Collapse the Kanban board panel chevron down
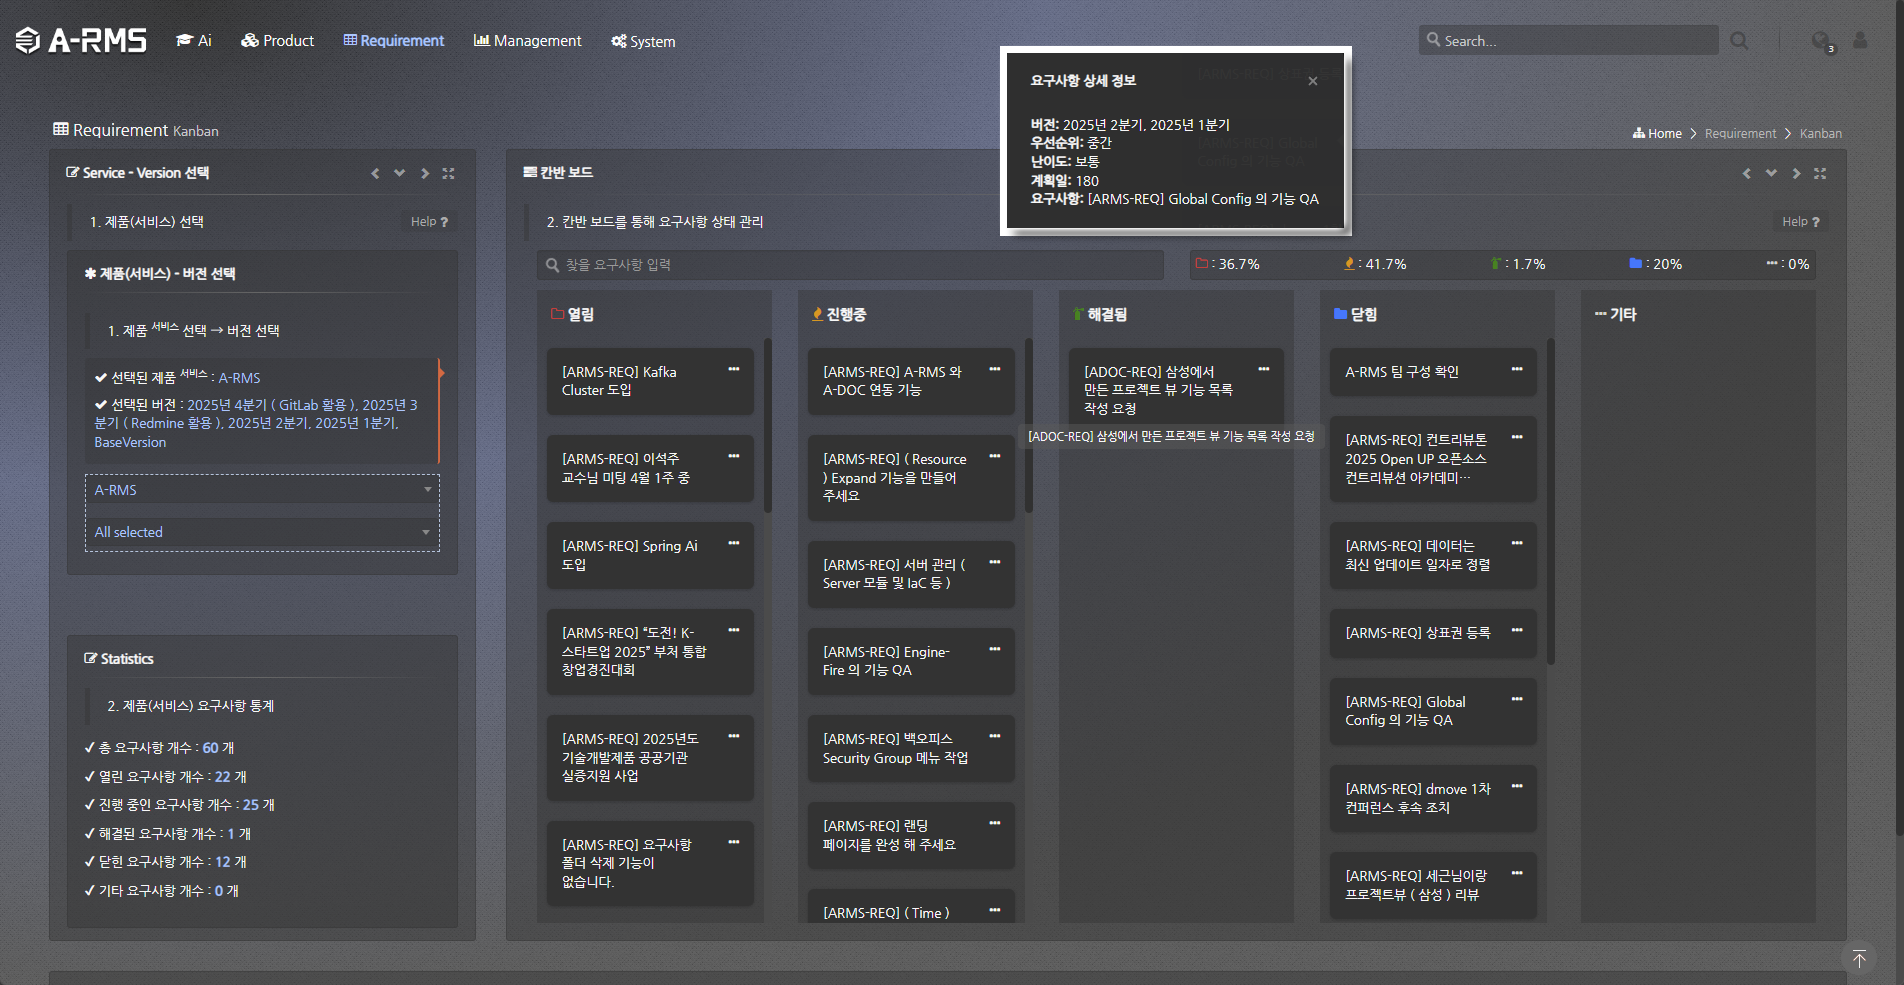The height and width of the screenshot is (985, 1904). 1771,173
